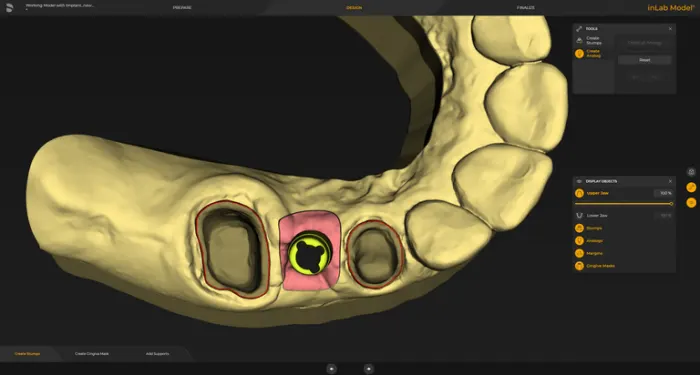700x375 pixels.
Task: Toggle Upper Jaw visibility icon
Action: tap(579, 193)
